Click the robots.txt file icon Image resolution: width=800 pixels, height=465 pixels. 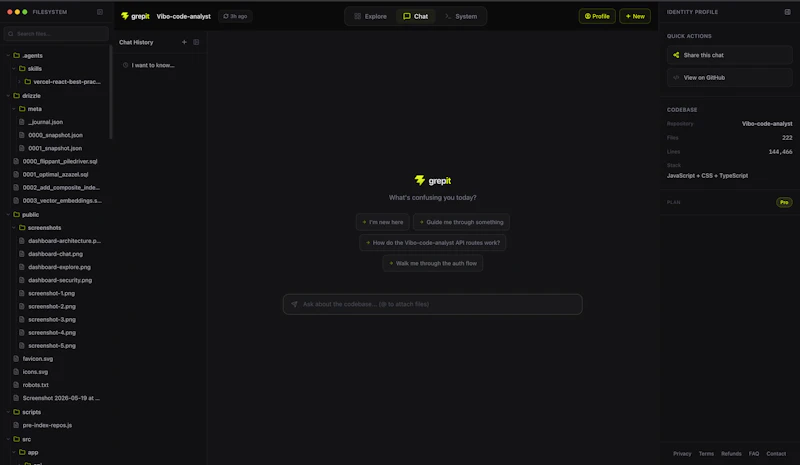click(x=16, y=385)
